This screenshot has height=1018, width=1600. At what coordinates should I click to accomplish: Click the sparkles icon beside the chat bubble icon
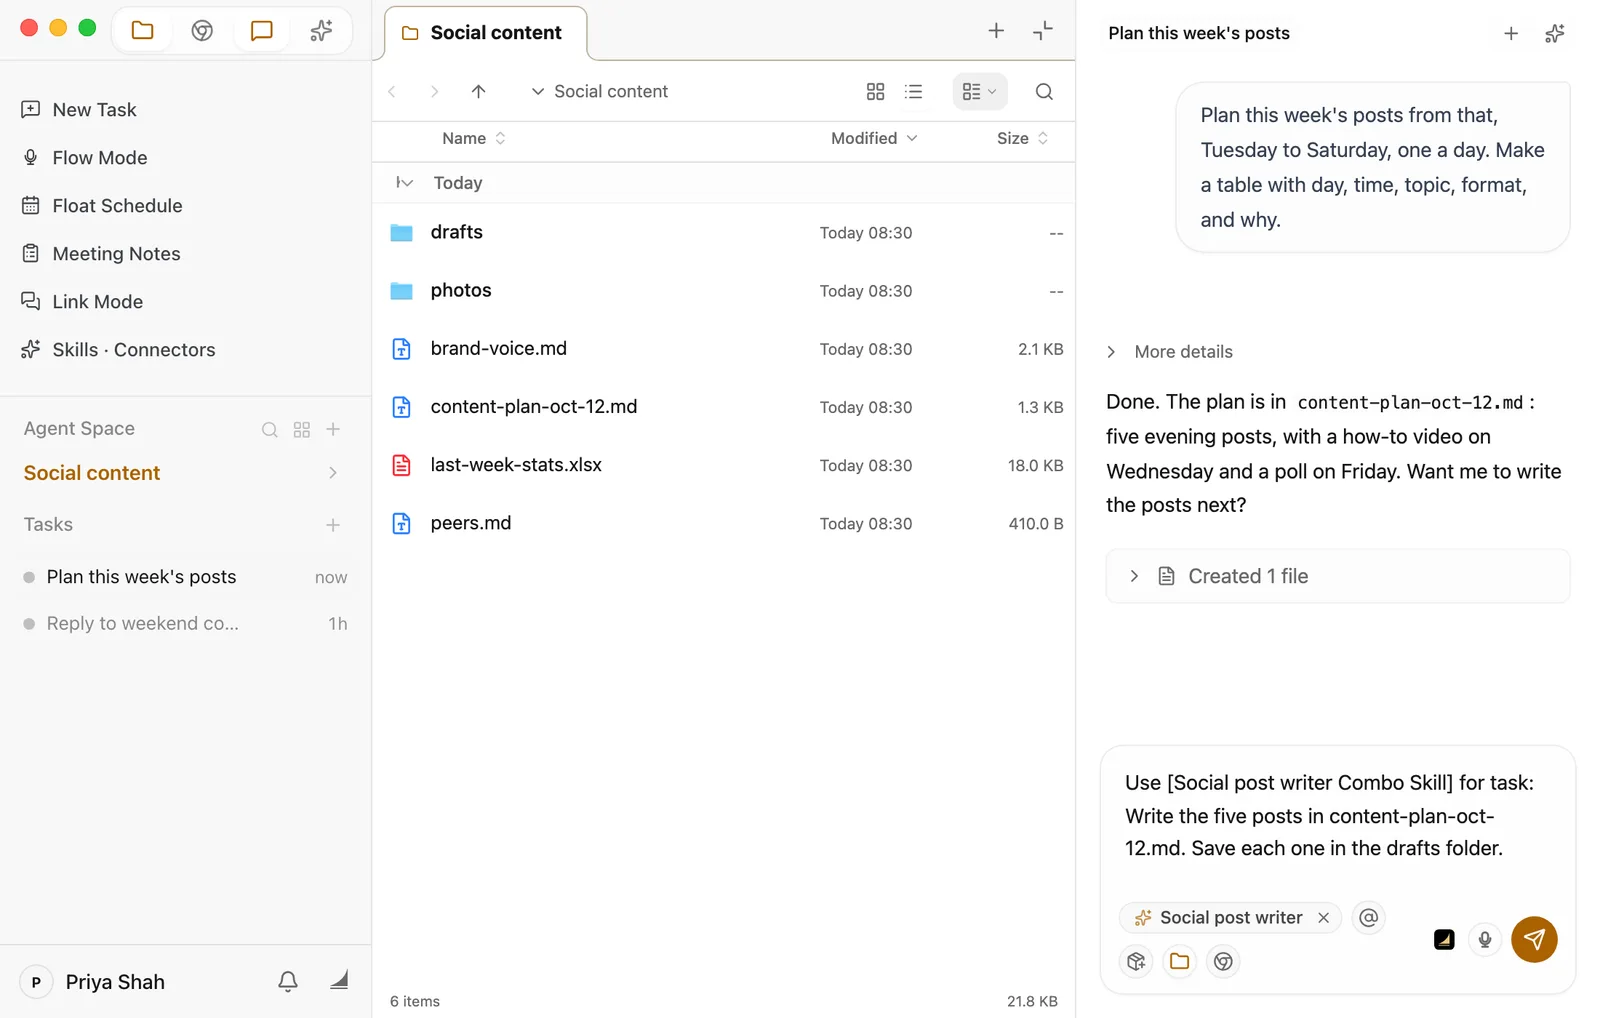pos(321,30)
